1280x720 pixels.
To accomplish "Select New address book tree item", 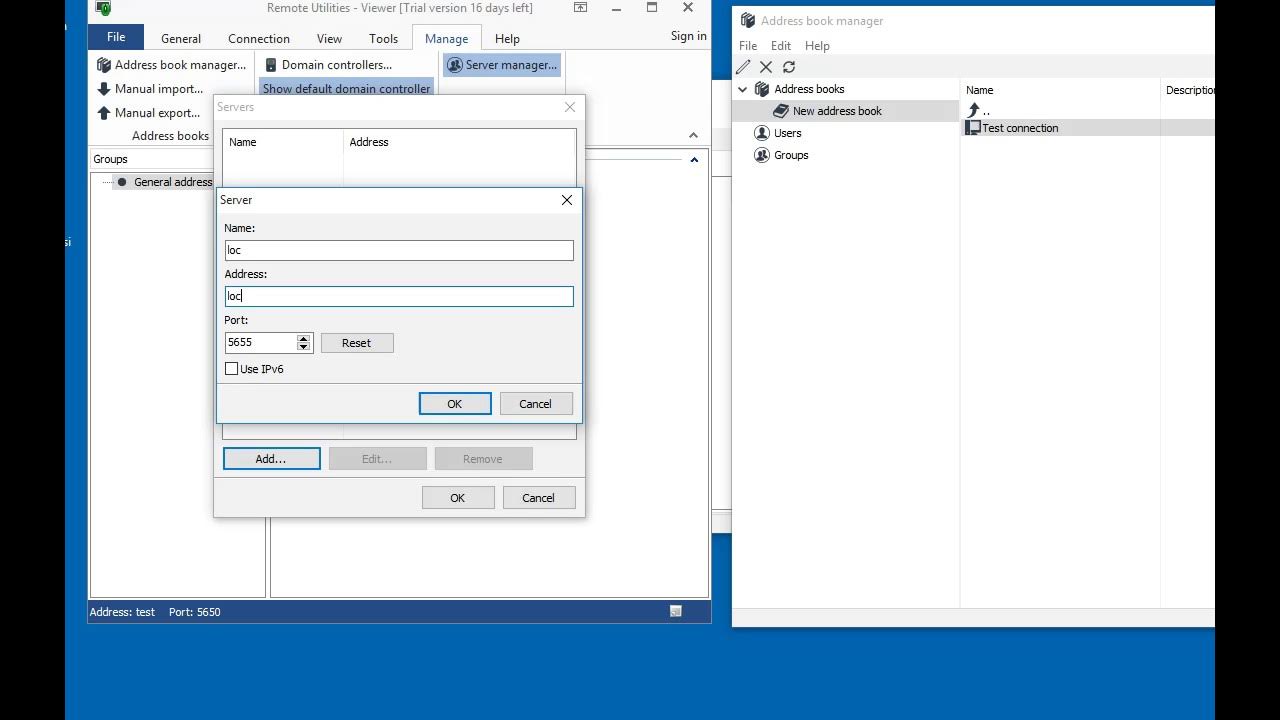I will pyautogui.click(x=837, y=111).
